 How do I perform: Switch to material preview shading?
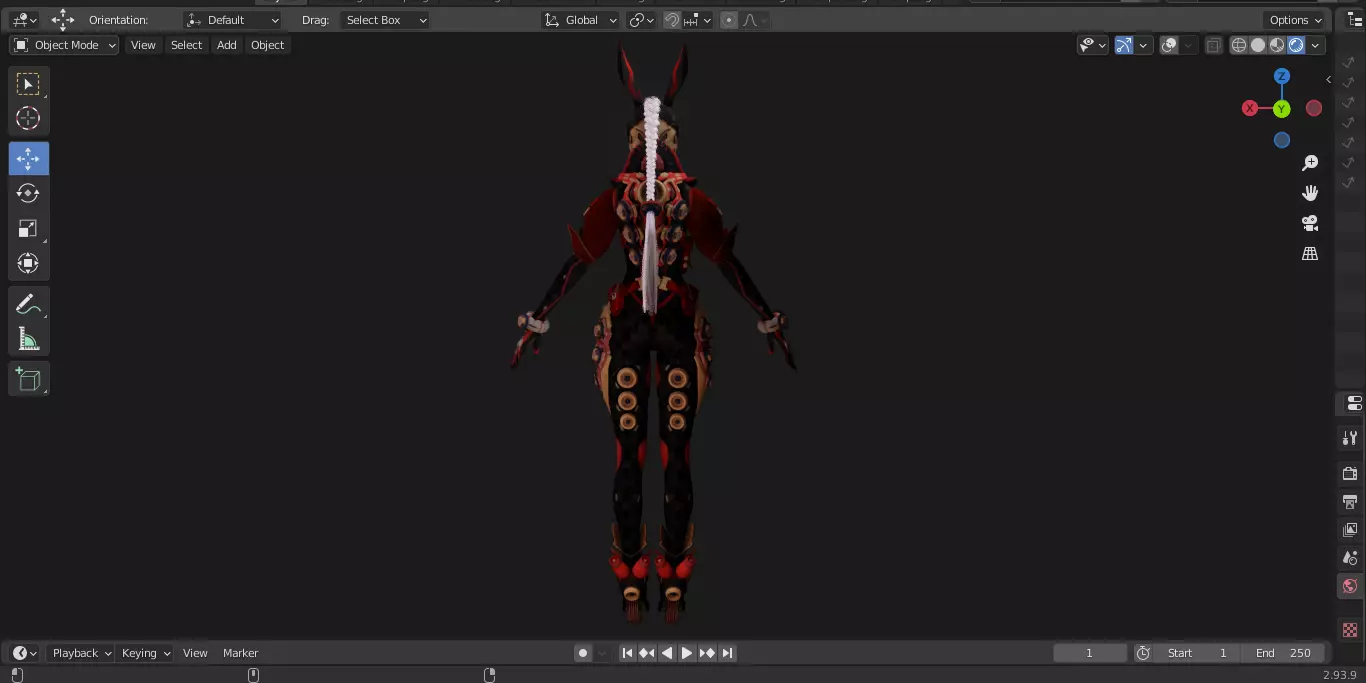1277,45
